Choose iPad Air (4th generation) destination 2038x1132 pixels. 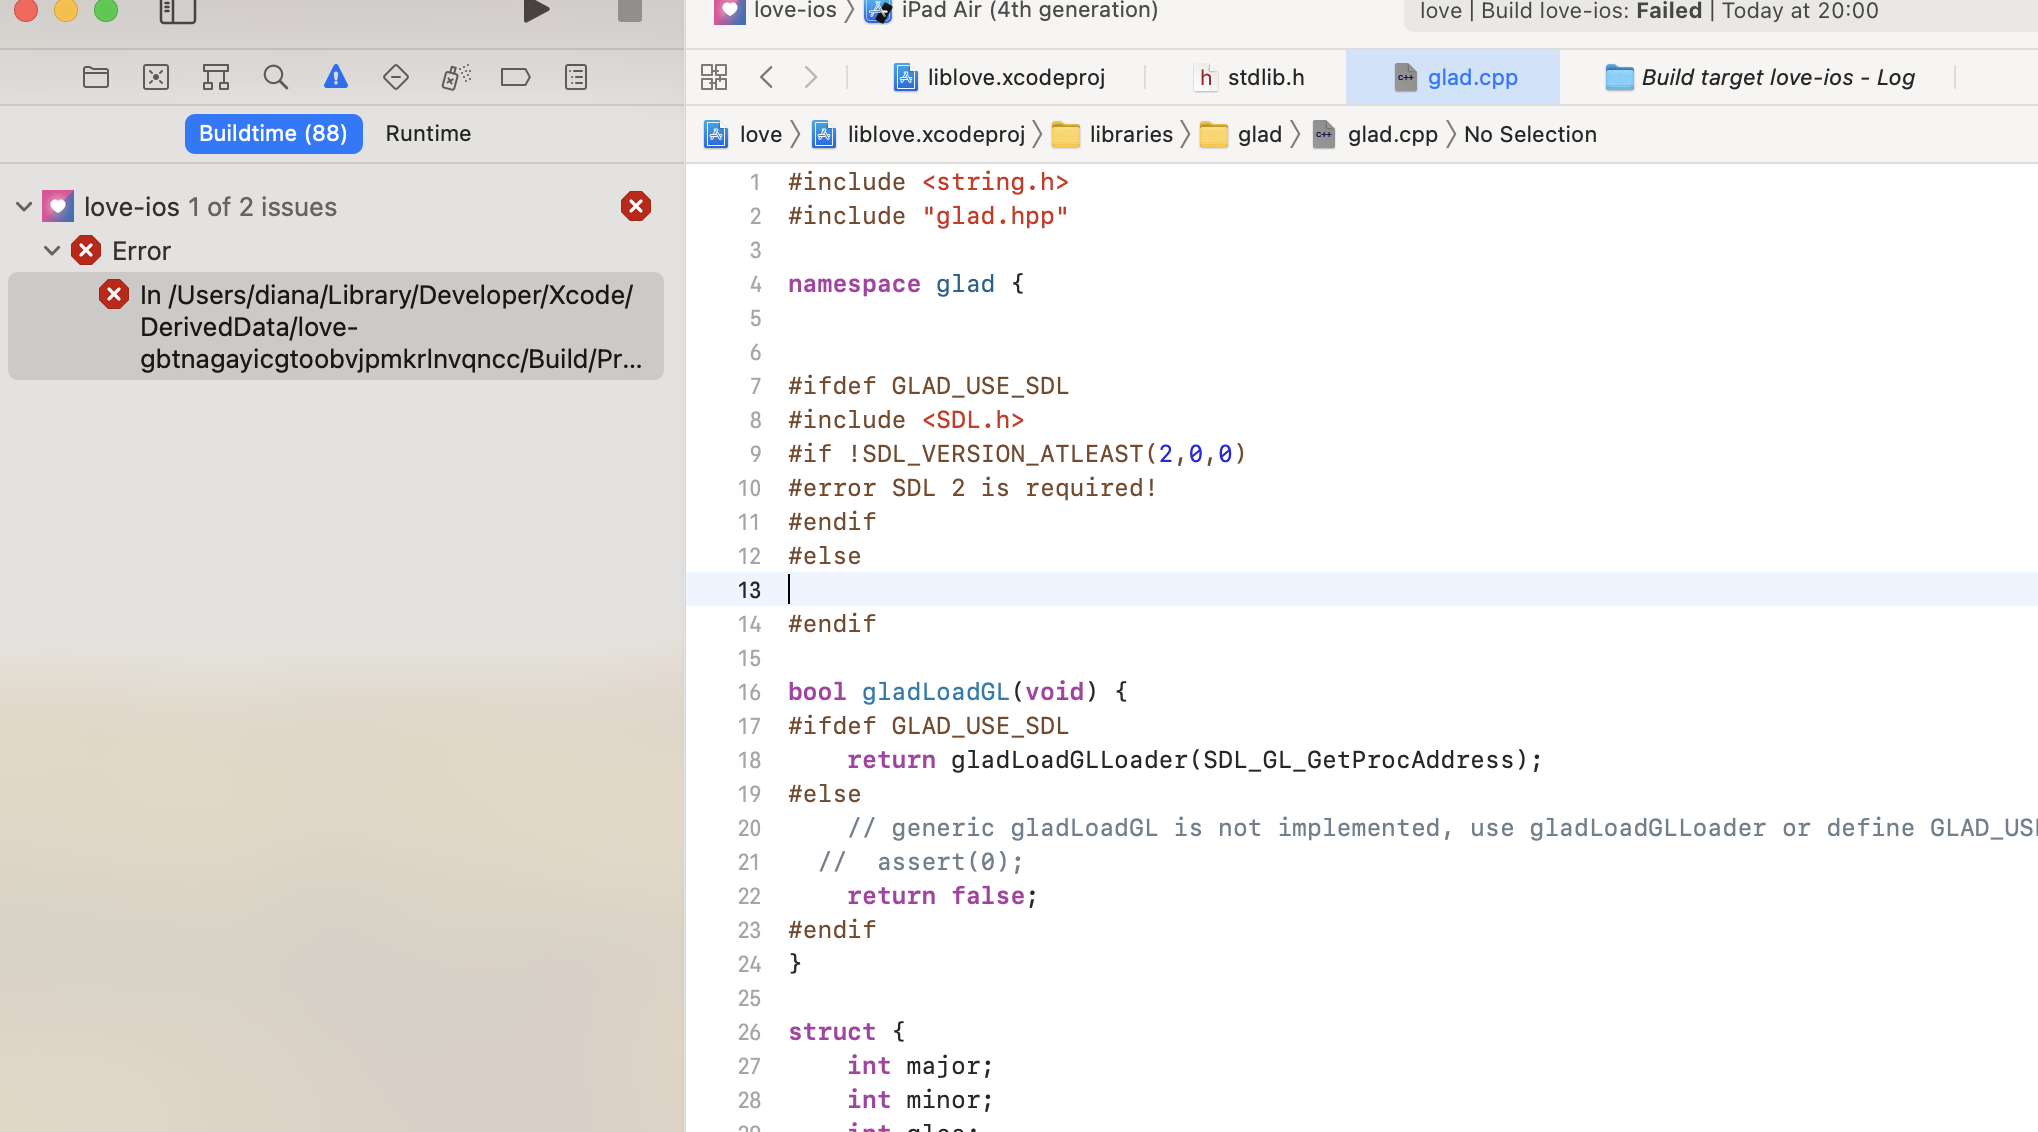click(x=1012, y=11)
